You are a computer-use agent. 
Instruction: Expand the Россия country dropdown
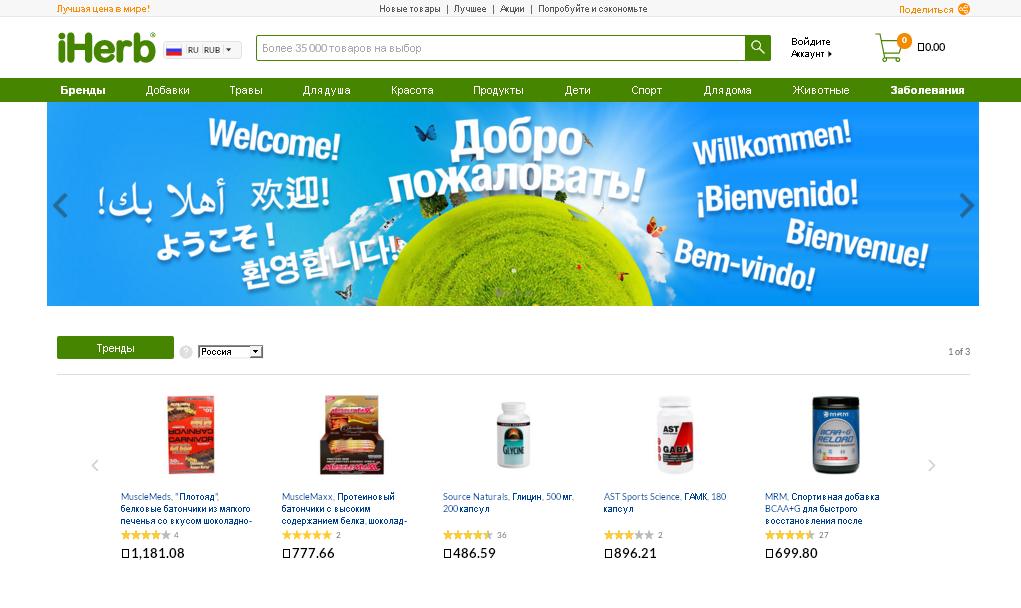(230, 352)
